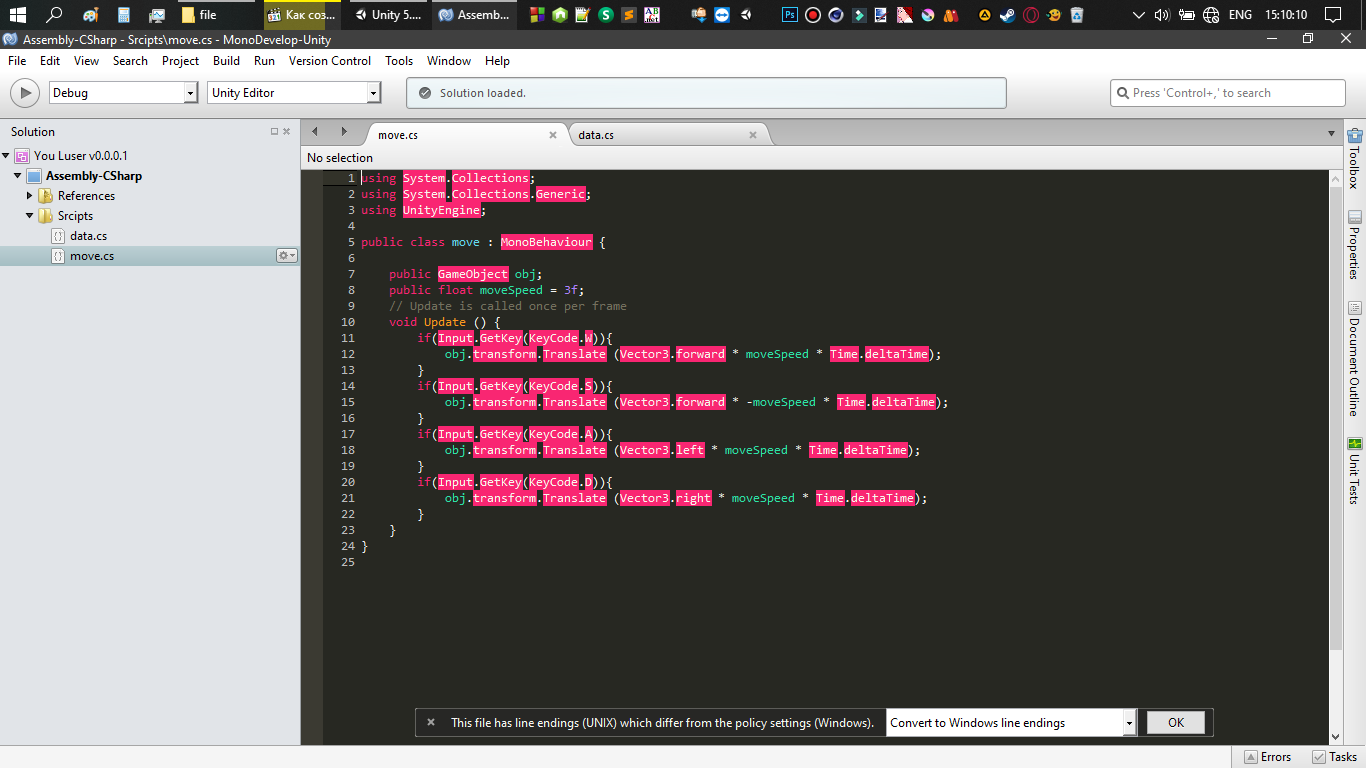Screen dimensions: 1366x768
Task: Open the Convert to Windows line endings dropdown
Action: click(1011, 722)
